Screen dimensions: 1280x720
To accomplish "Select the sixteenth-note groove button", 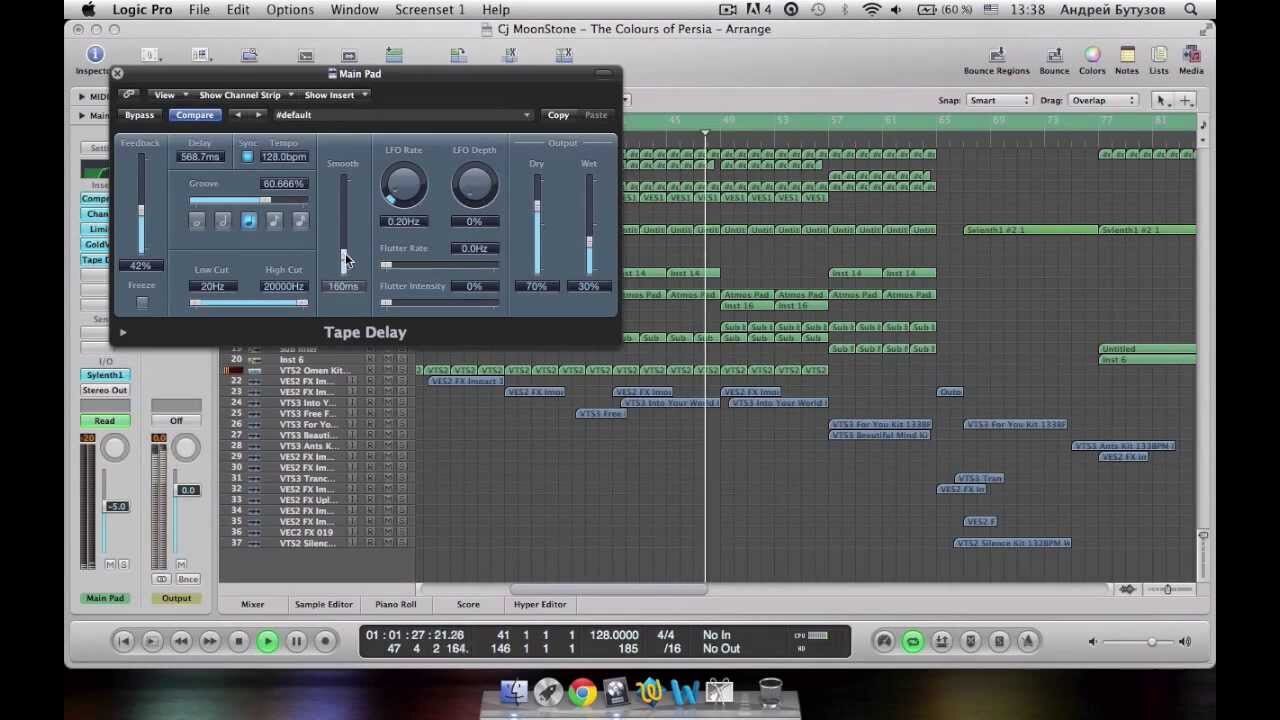I will coord(300,221).
